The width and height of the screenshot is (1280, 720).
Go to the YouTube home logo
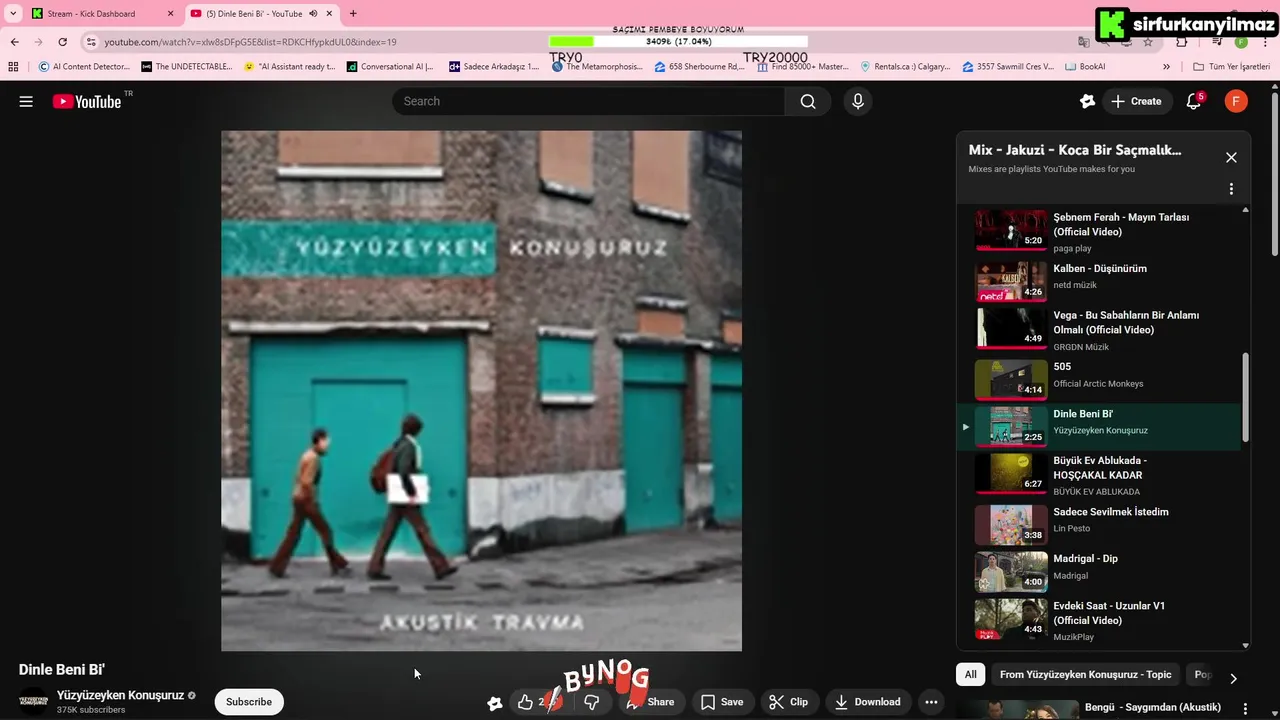click(x=87, y=101)
